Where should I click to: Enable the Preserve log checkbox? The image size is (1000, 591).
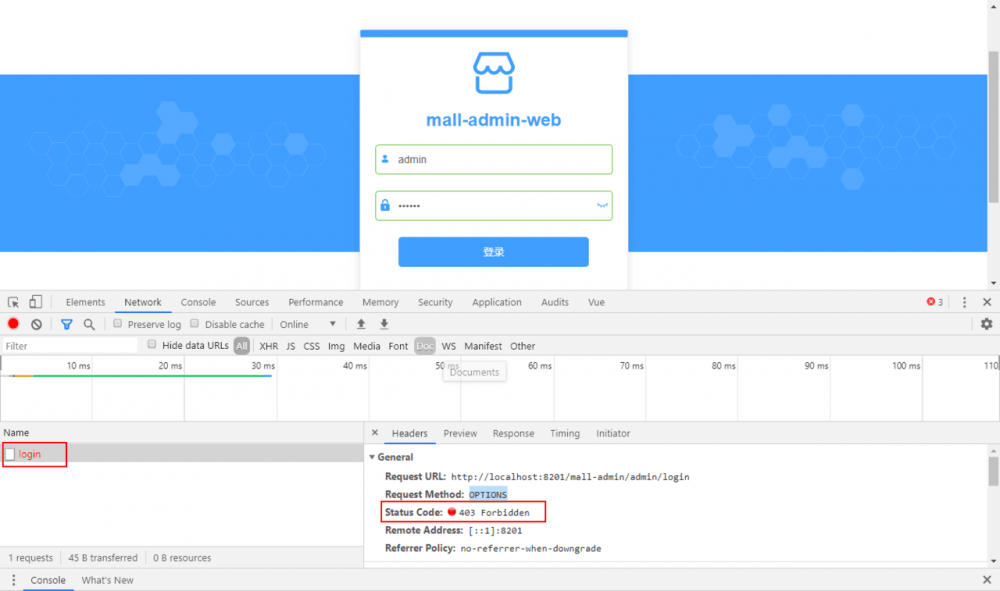point(117,323)
